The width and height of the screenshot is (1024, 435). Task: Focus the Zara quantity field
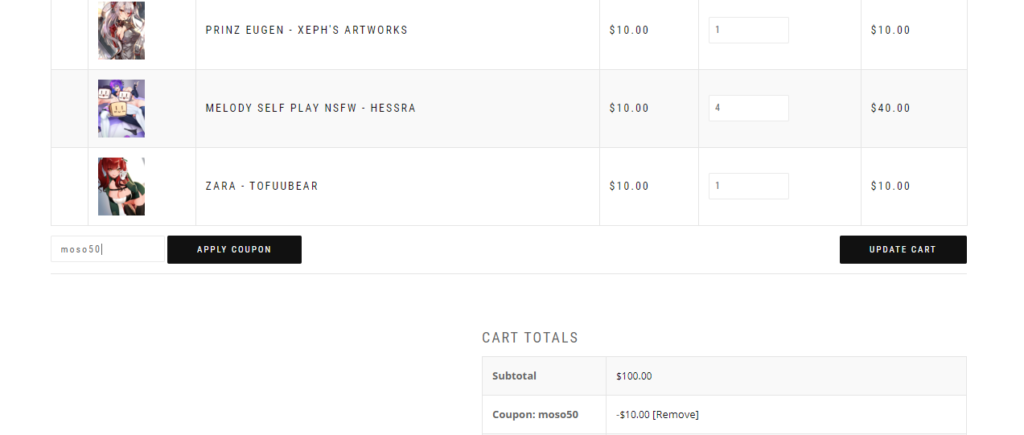[x=748, y=186]
